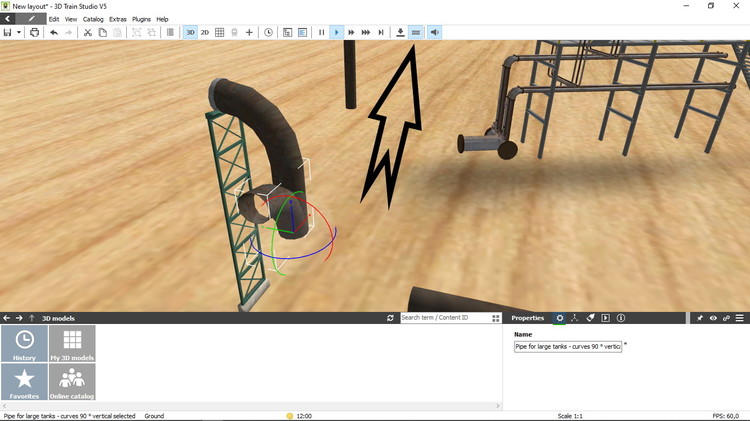
Task: Click the Name input field
Action: pyautogui.click(x=567, y=346)
